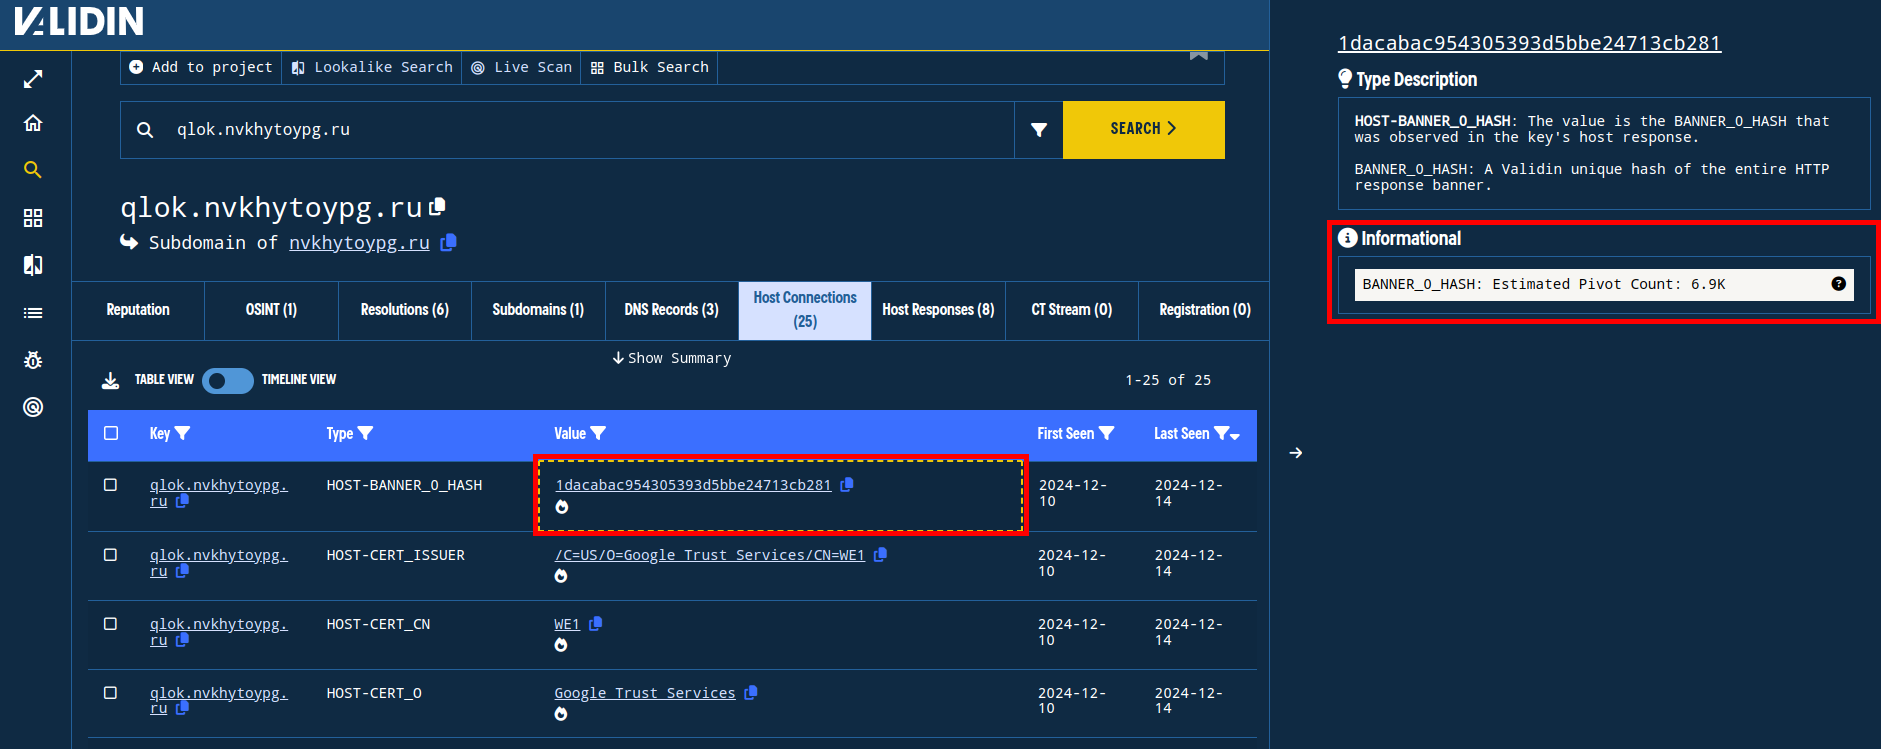Image resolution: width=1881 pixels, height=749 pixels.
Task: Click flame icon under WE1
Action: pyautogui.click(x=561, y=645)
